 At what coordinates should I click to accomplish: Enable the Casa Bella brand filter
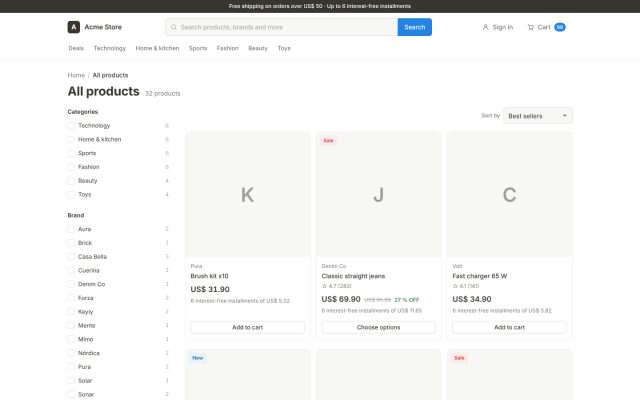tap(71, 257)
